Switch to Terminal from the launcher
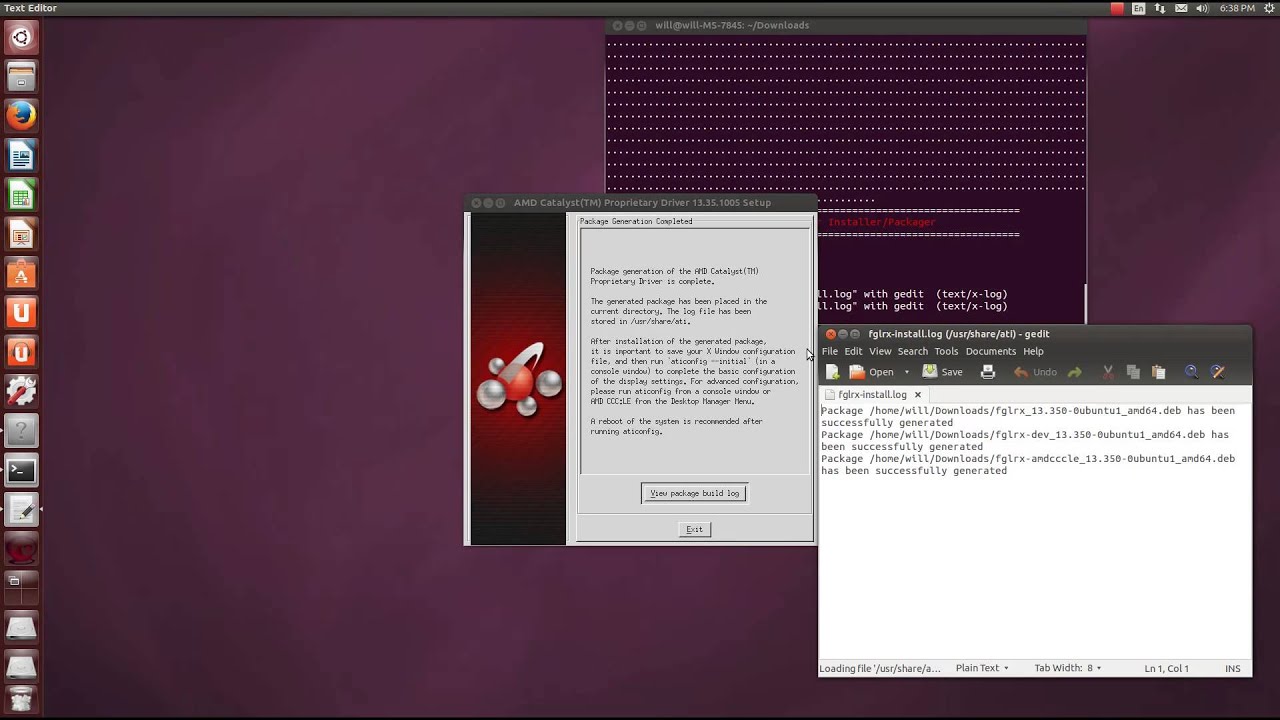Viewport: 1280px width, 720px height. [x=21, y=471]
